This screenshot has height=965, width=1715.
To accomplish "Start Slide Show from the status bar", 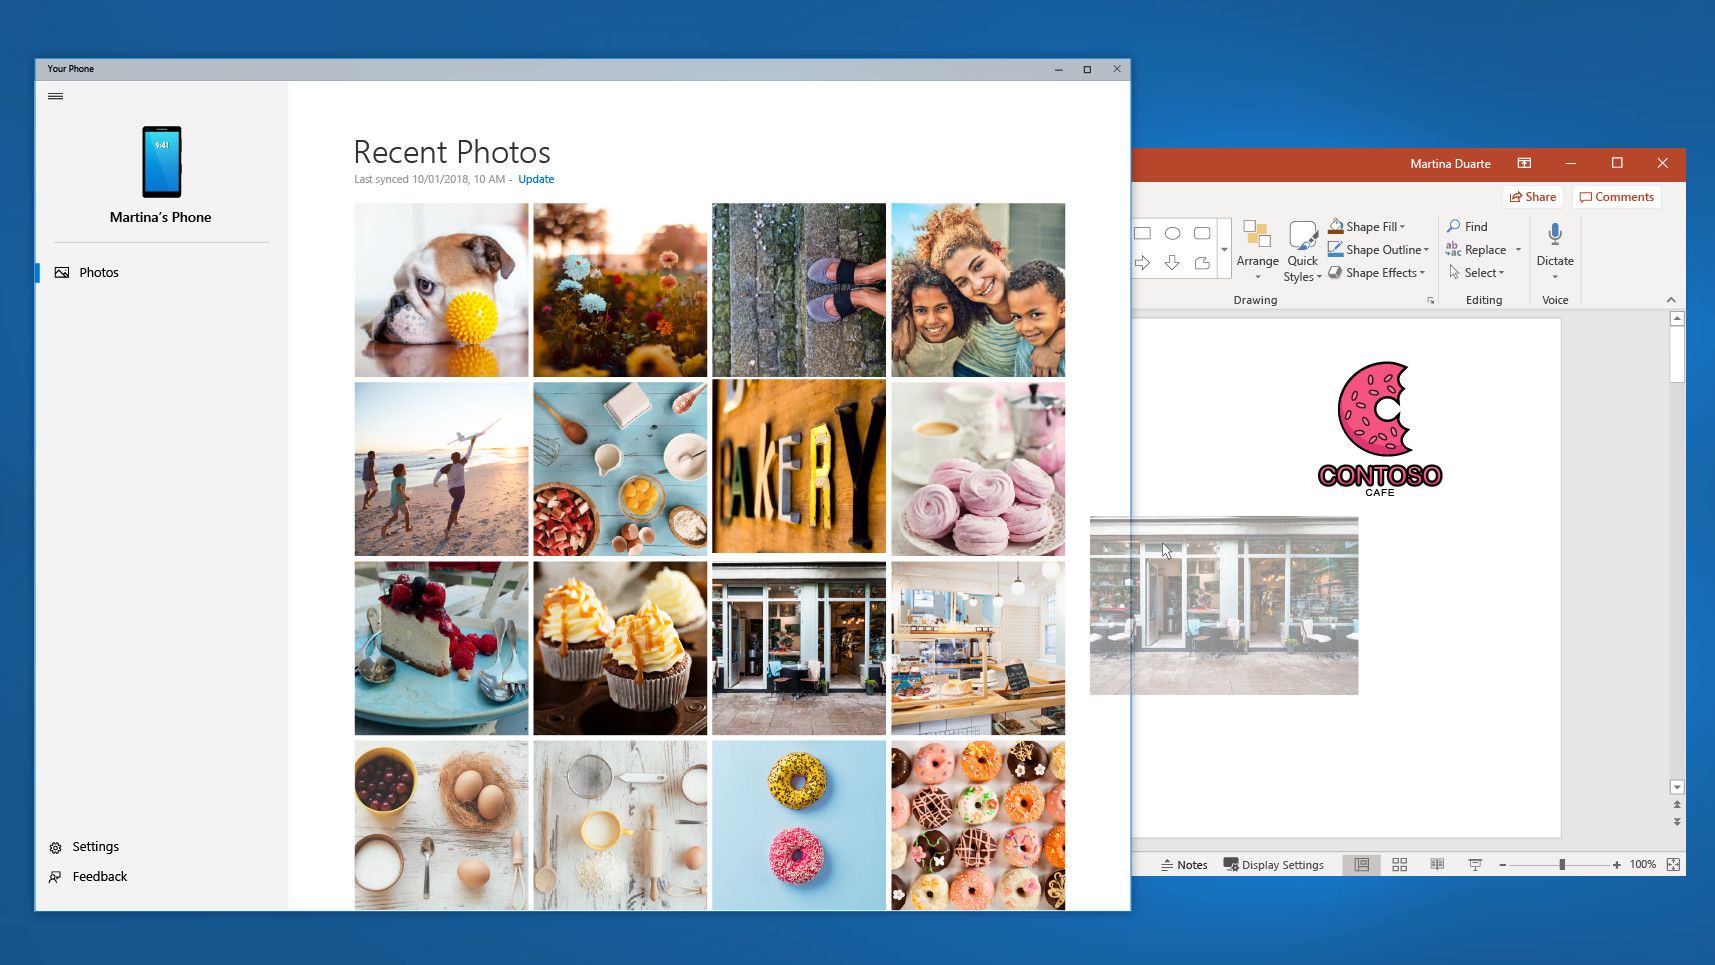I will [1475, 864].
